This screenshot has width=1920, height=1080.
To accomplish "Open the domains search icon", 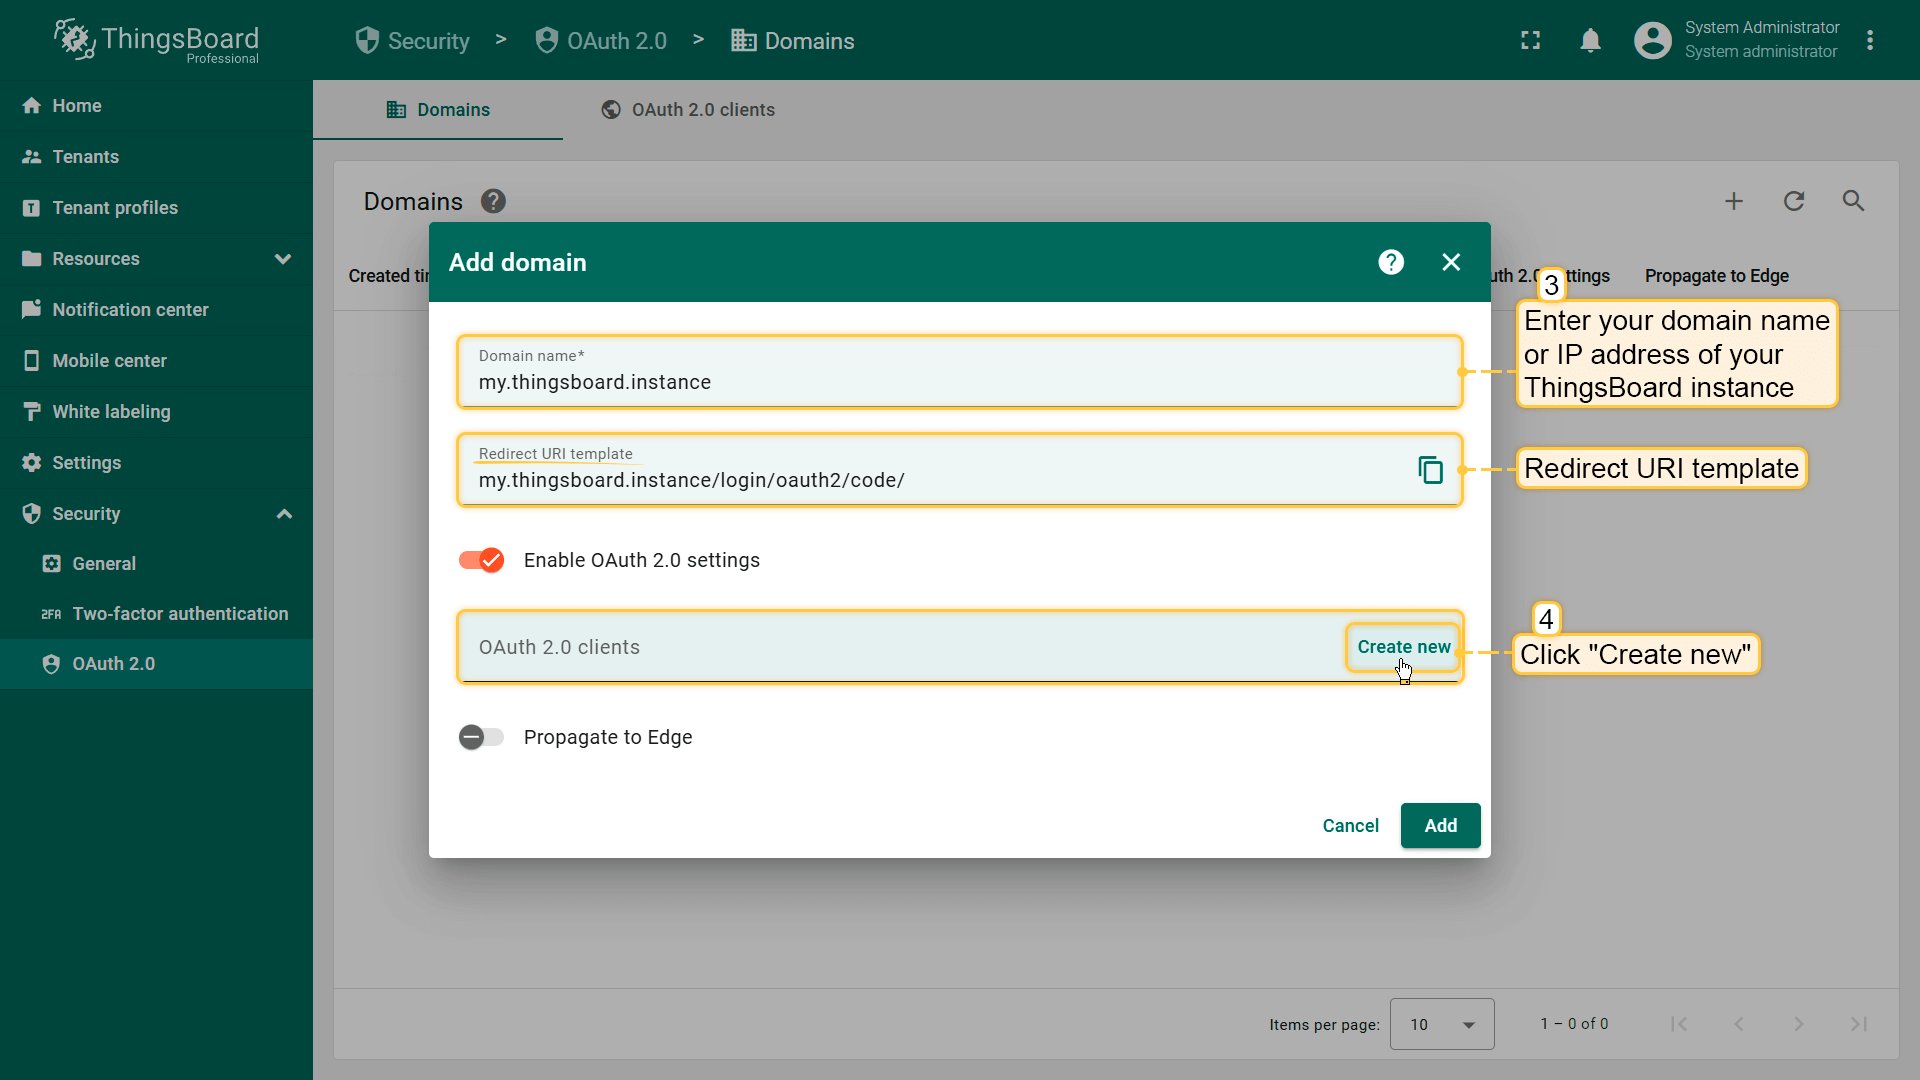I will click(x=1853, y=201).
